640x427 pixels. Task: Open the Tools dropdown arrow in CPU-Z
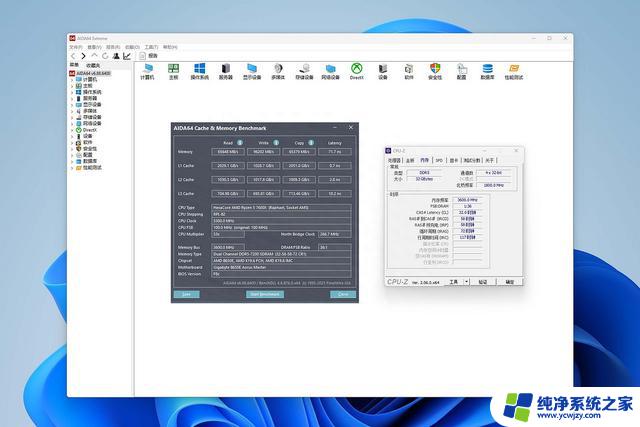pyautogui.click(x=466, y=282)
